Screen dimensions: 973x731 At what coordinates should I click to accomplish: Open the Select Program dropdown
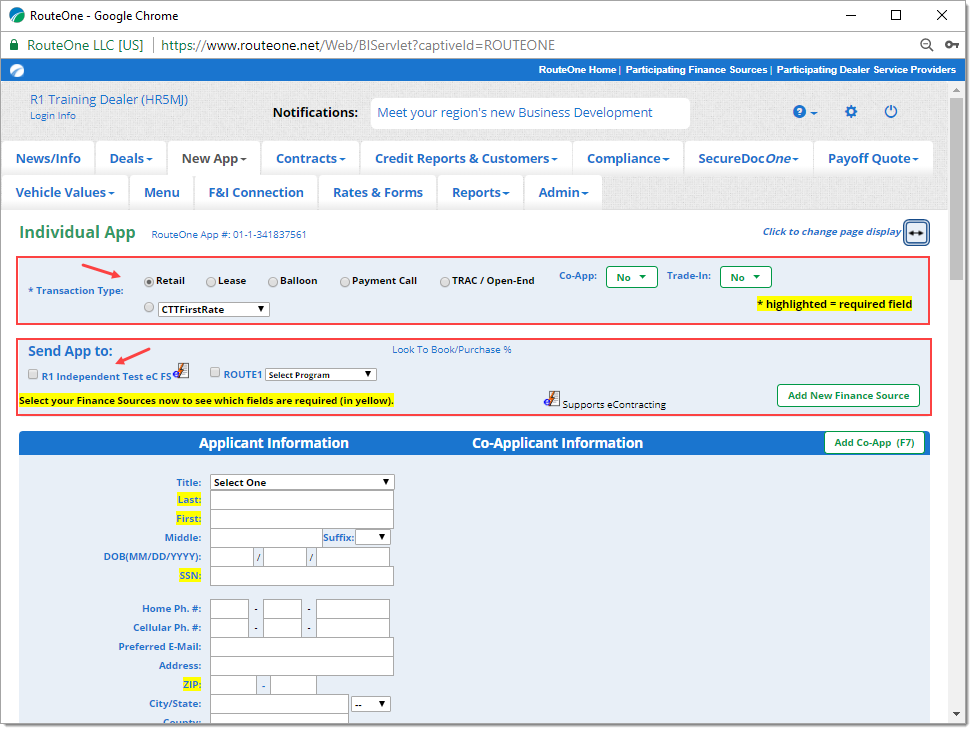pyautogui.click(x=321, y=375)
